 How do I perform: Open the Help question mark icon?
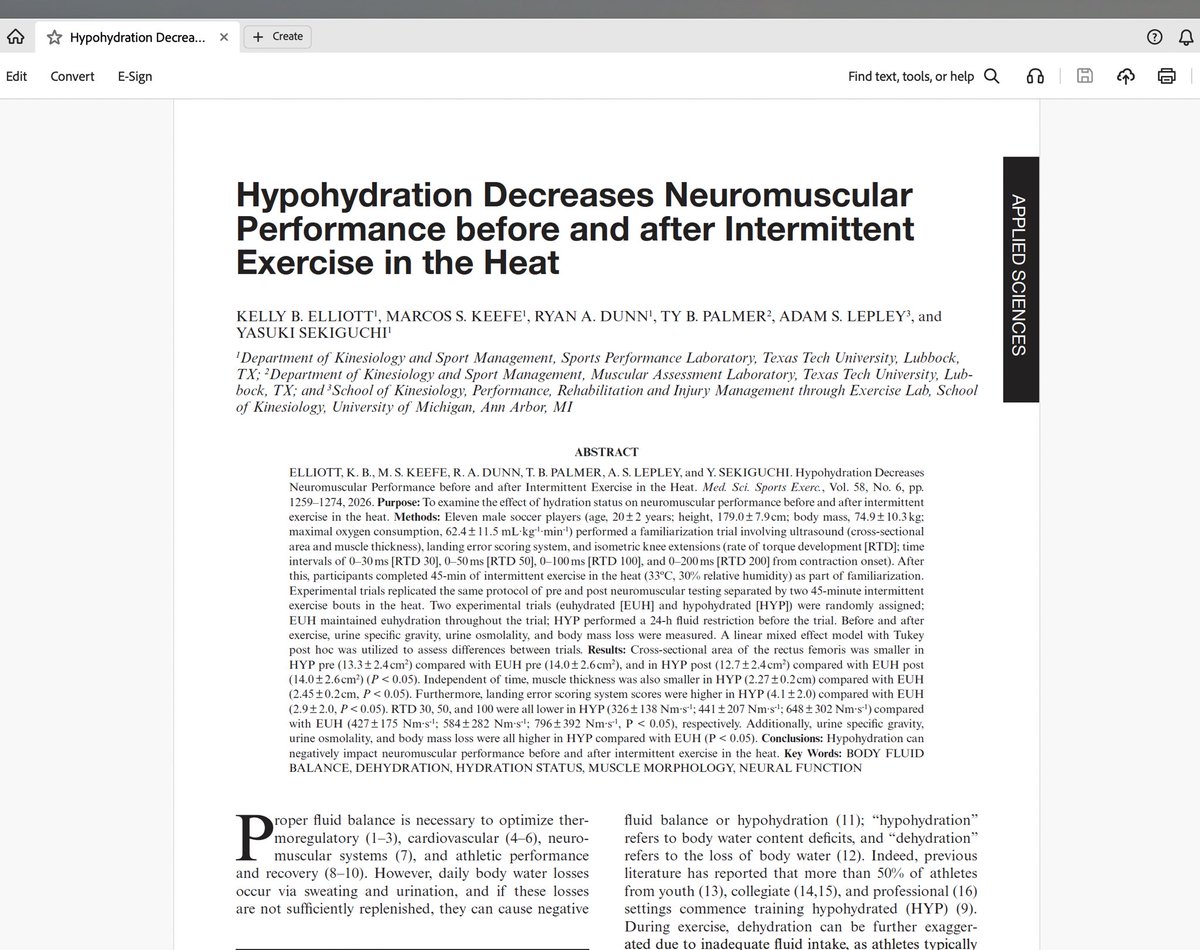click(x=1155, y=37)
